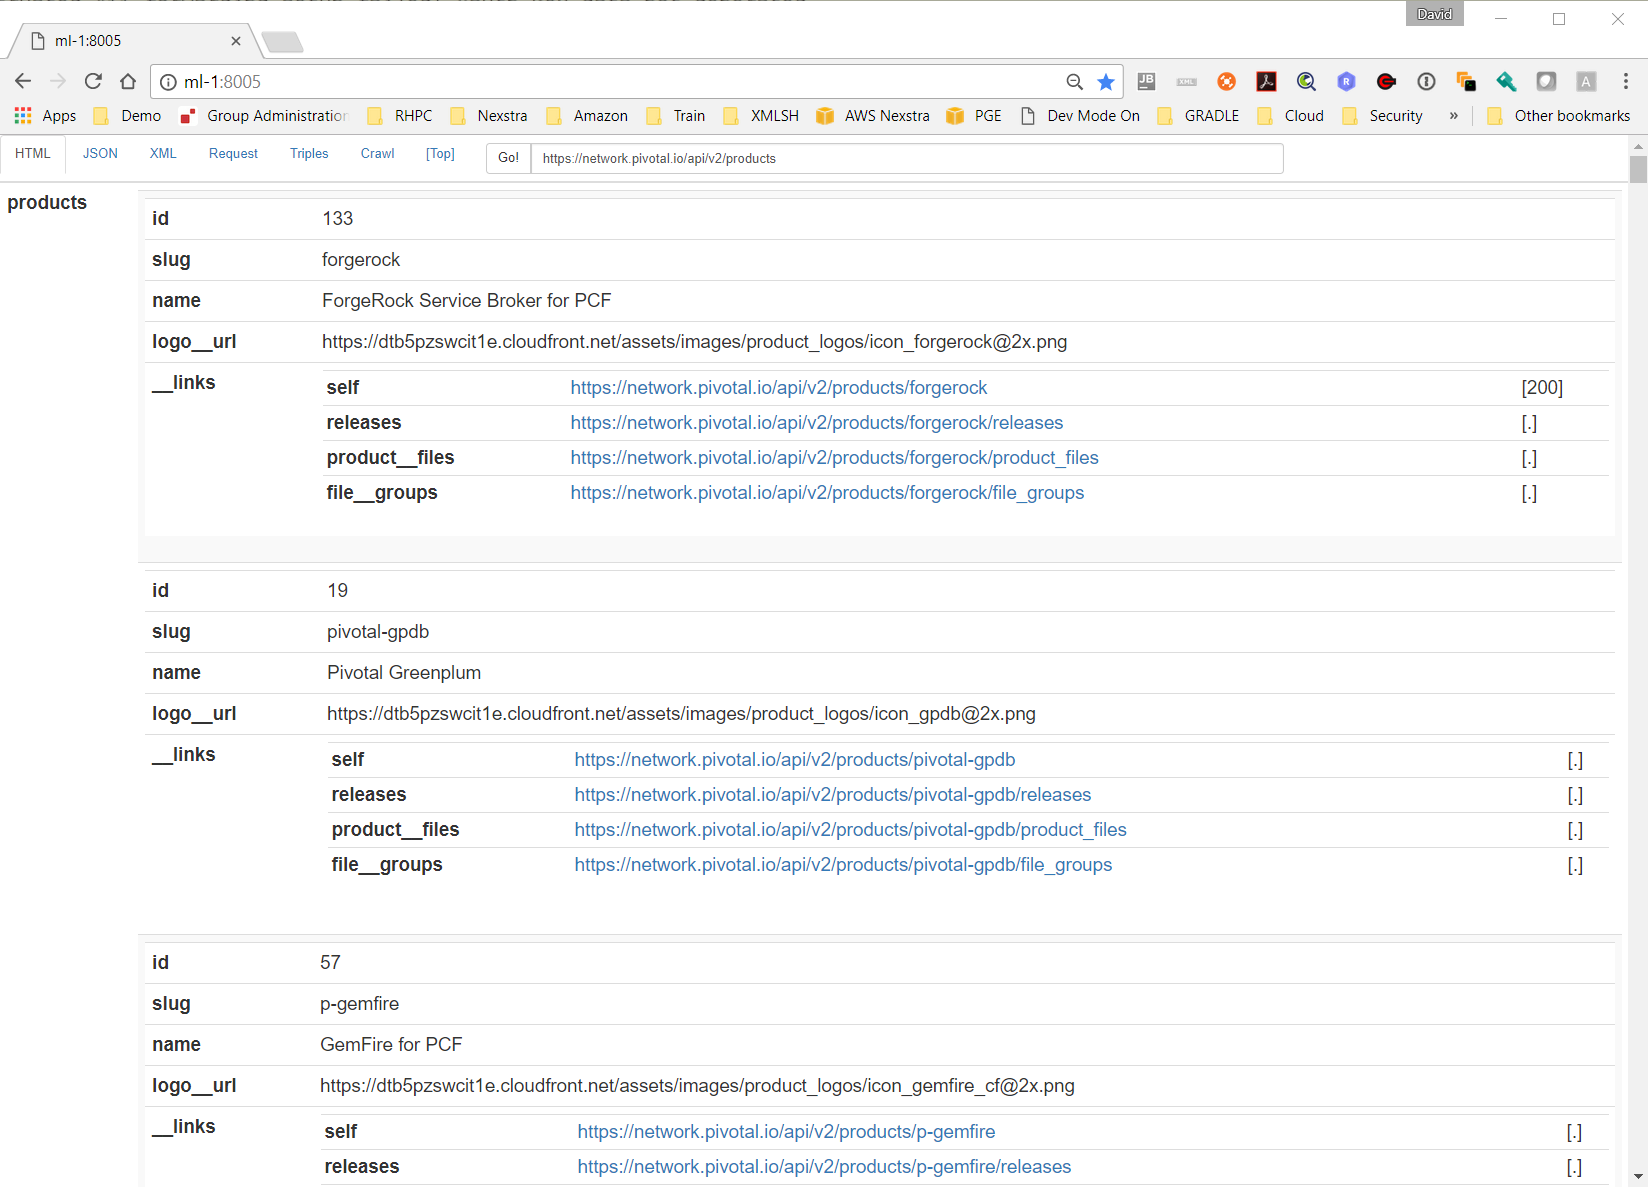Click the site info icon in address bar
The width and height of the screenshot is (1648, 1187).
[x=169, y=82]
